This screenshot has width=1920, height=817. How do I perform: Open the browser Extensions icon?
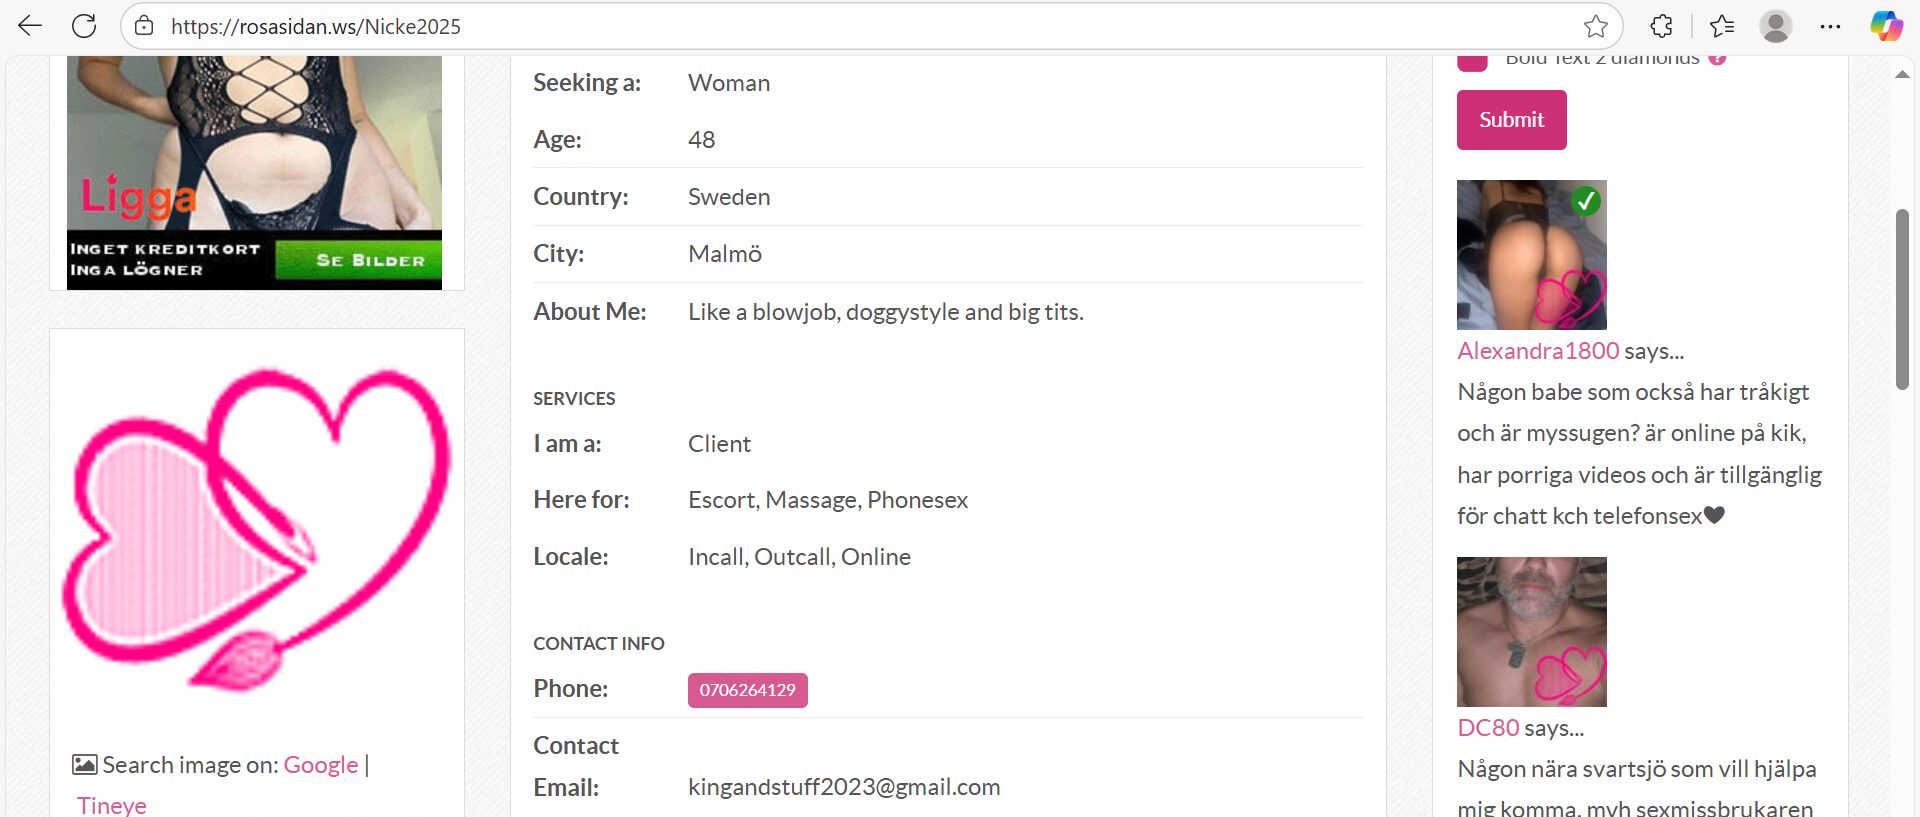[x=1661, y=26]
